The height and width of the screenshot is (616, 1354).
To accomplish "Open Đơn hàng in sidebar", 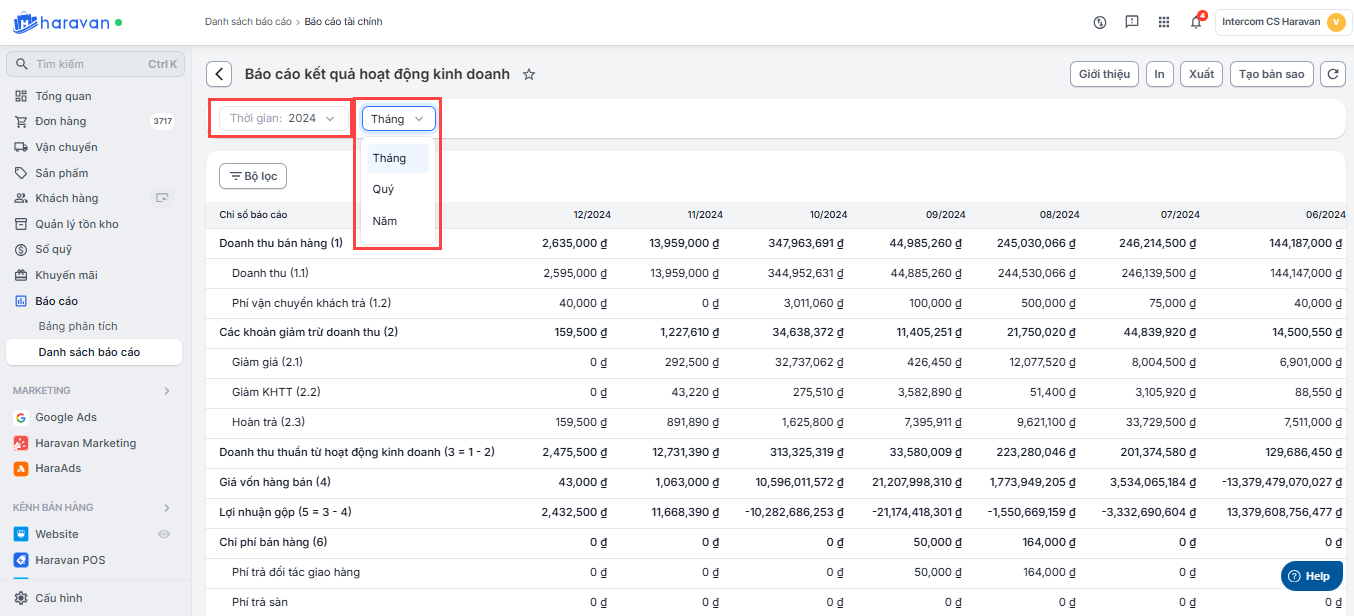I will [x=61, y=121].
